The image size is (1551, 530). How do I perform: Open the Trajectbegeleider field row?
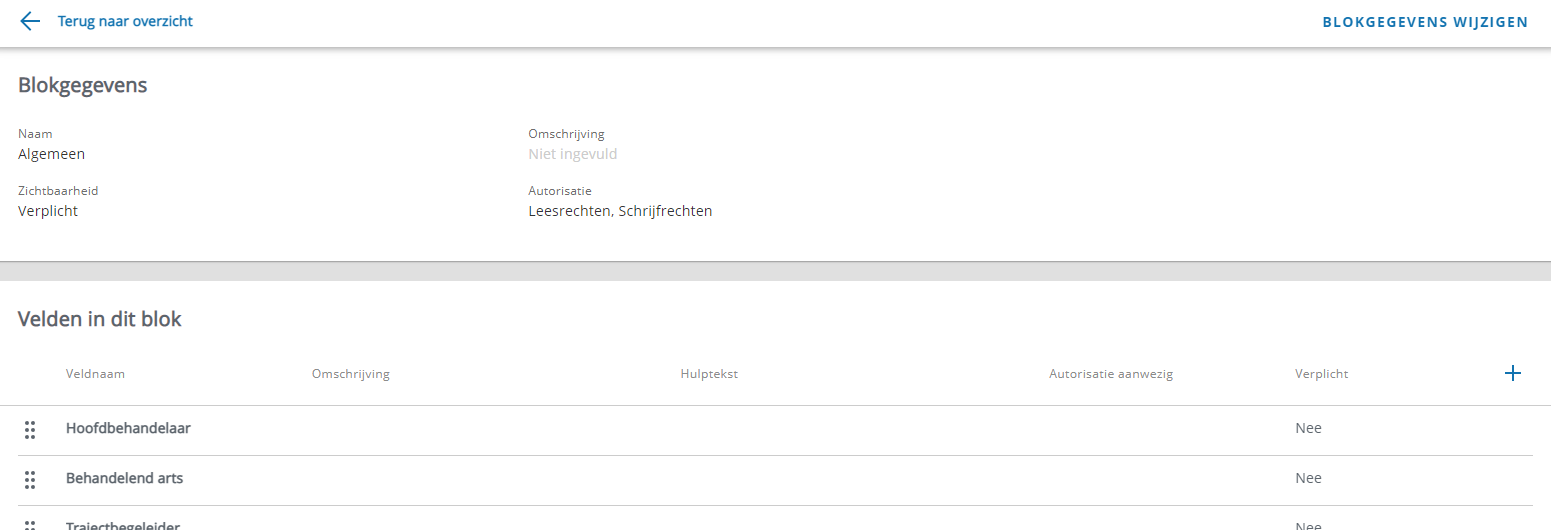(122, 525)
